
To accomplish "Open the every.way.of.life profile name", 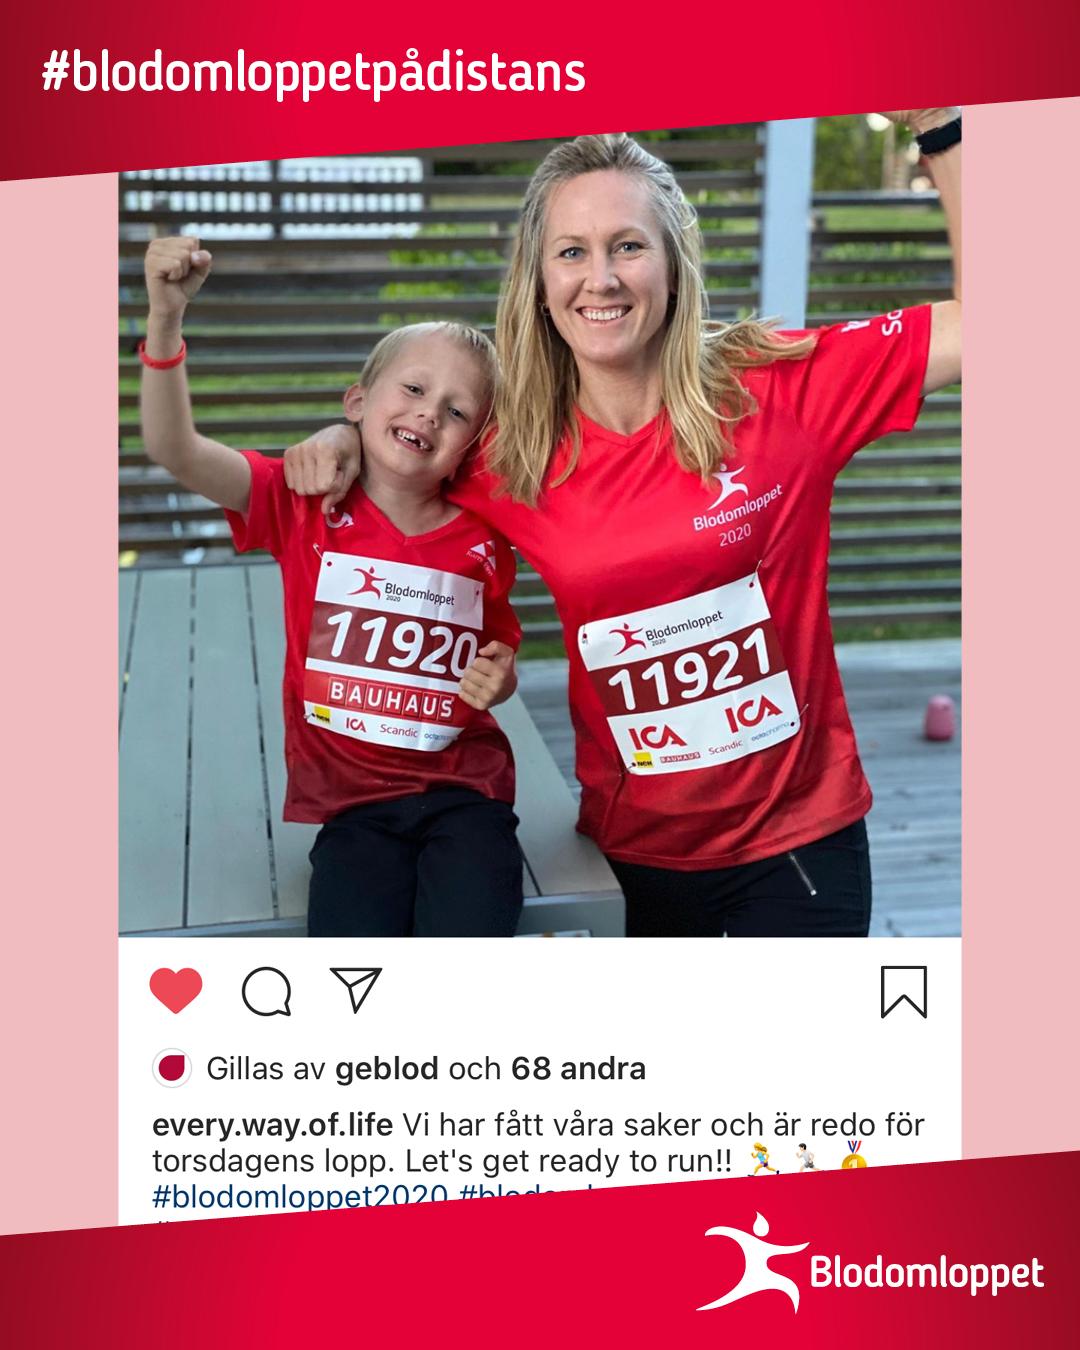I will (272, 1125).
